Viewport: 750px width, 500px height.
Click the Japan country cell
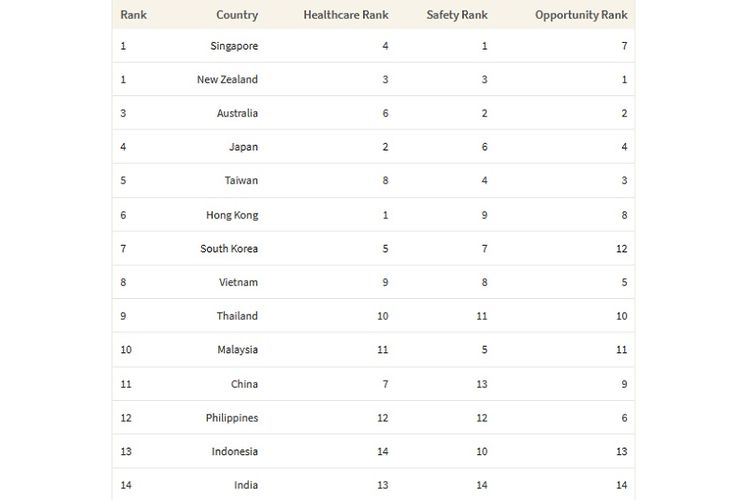243,147
